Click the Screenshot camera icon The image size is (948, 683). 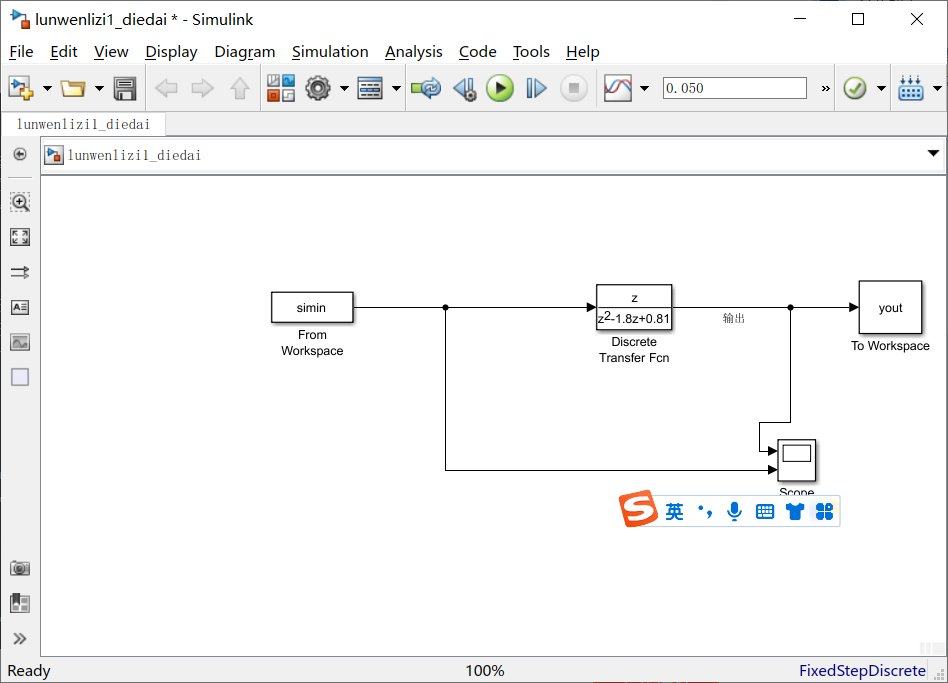(x=20, y=568)
